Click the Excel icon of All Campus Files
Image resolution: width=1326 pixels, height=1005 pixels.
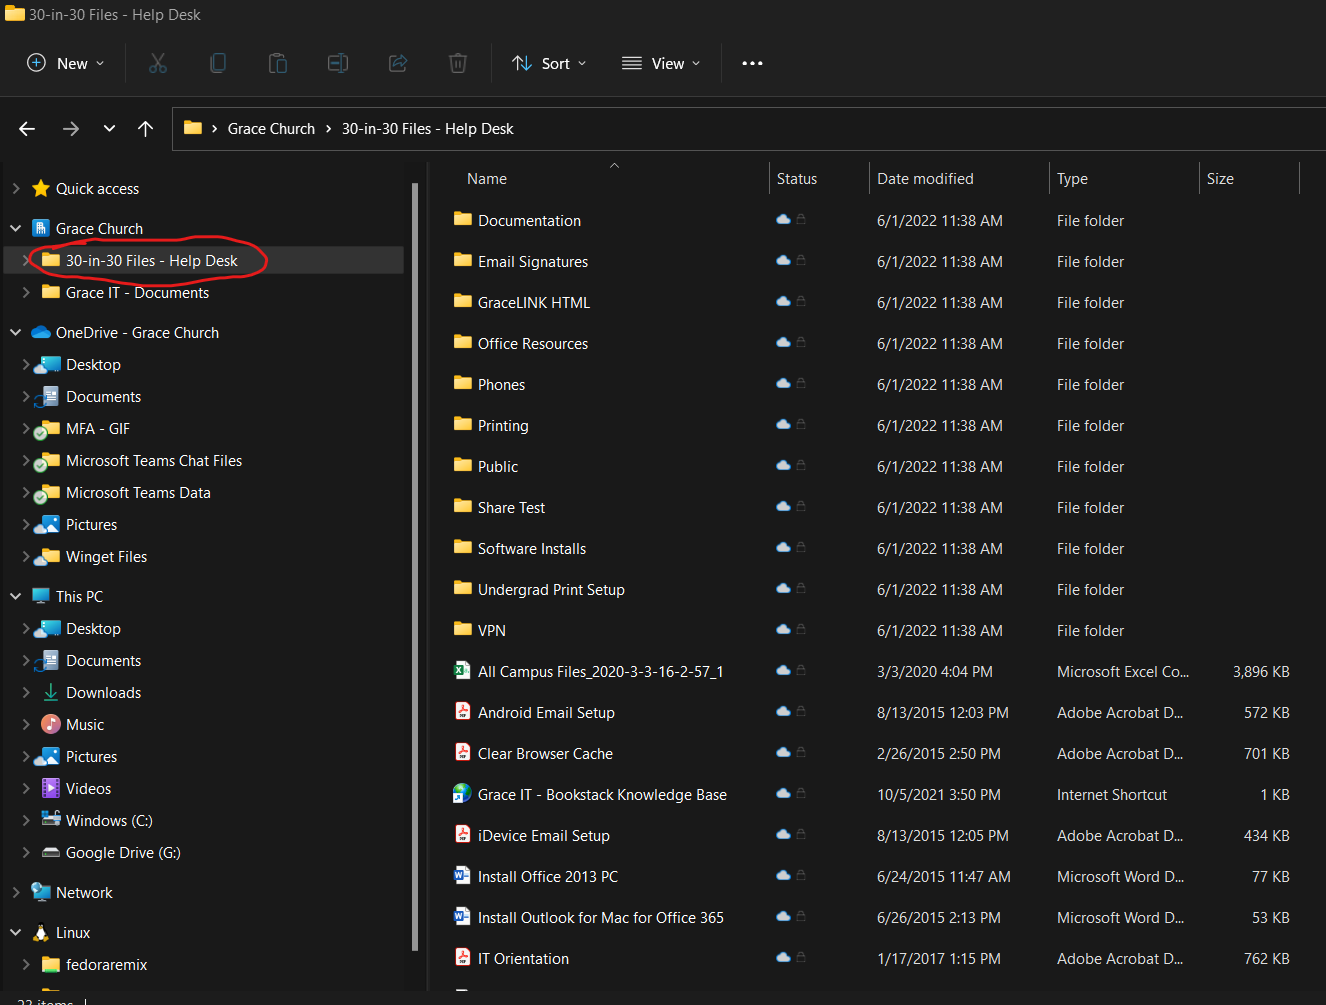[462, 671]
